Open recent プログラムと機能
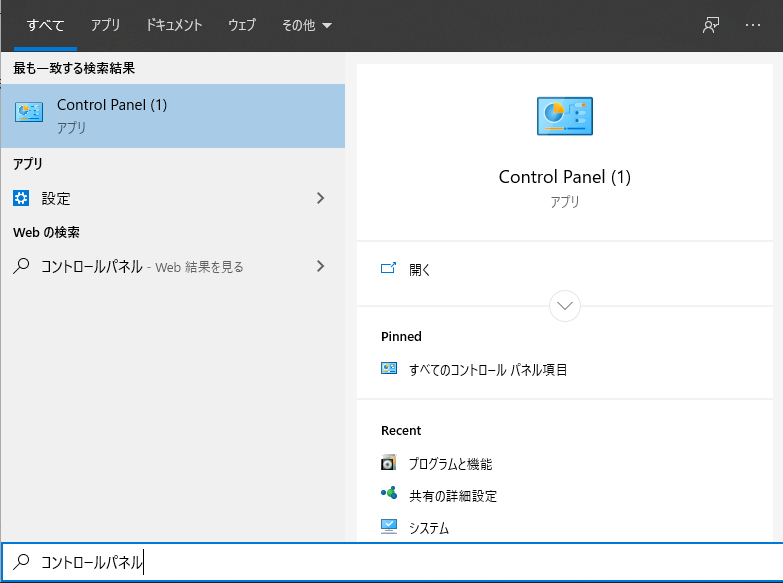 click(450, 464)
